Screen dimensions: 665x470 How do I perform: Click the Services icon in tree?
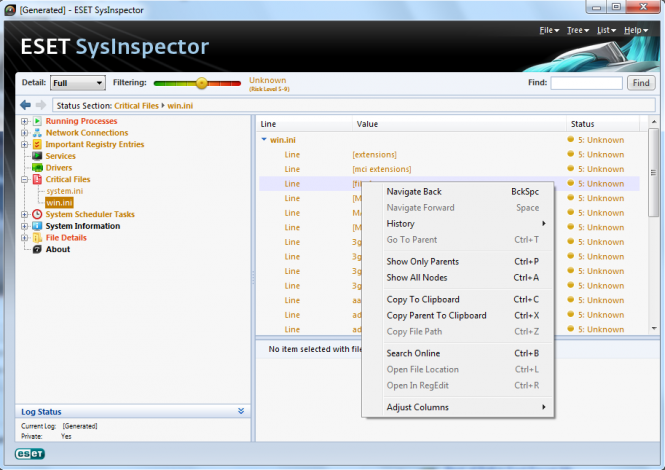coord(37,156)
